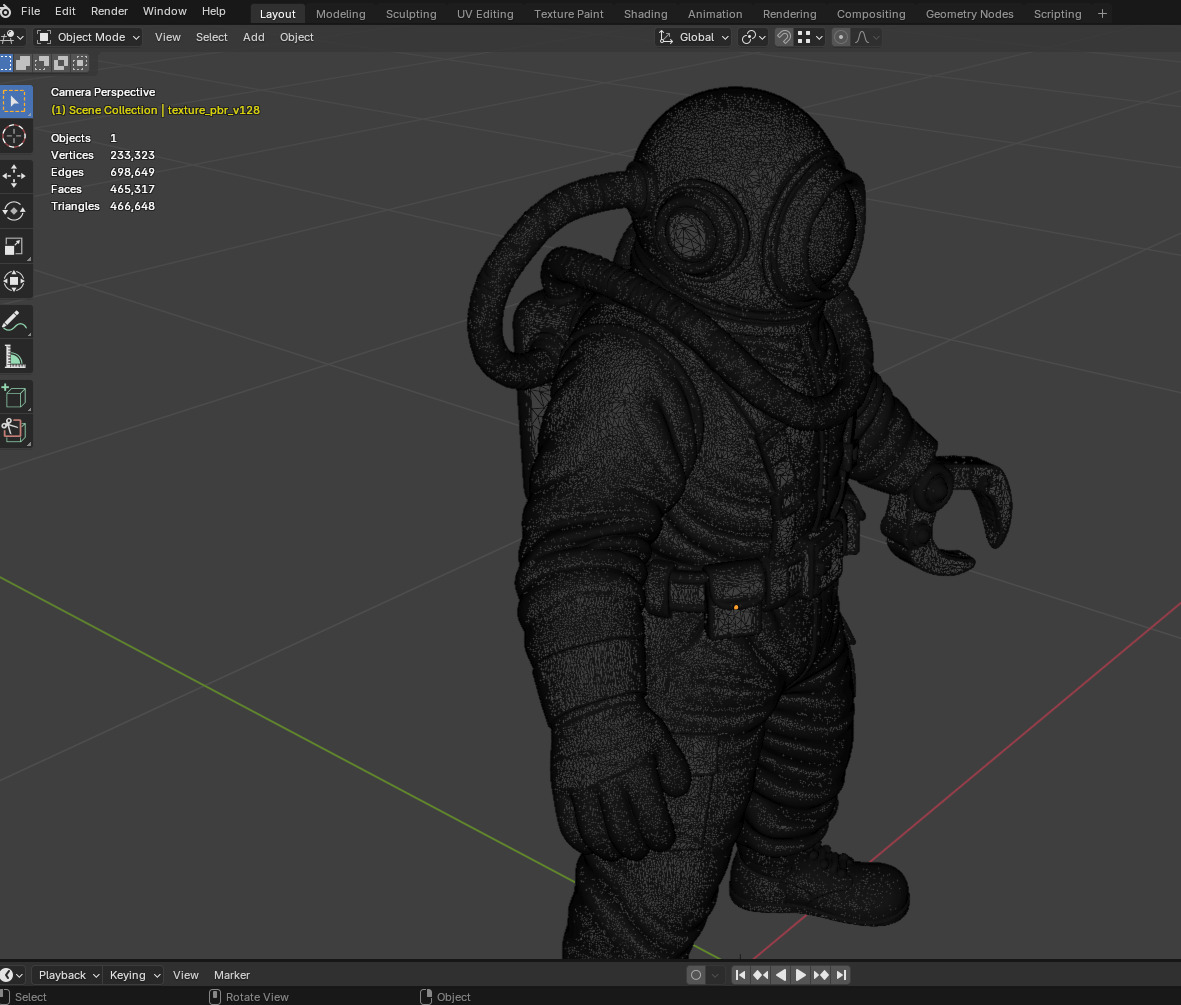Toggle proportional editing
This screenshot has width=1181, height=1005.
[841, 37]
